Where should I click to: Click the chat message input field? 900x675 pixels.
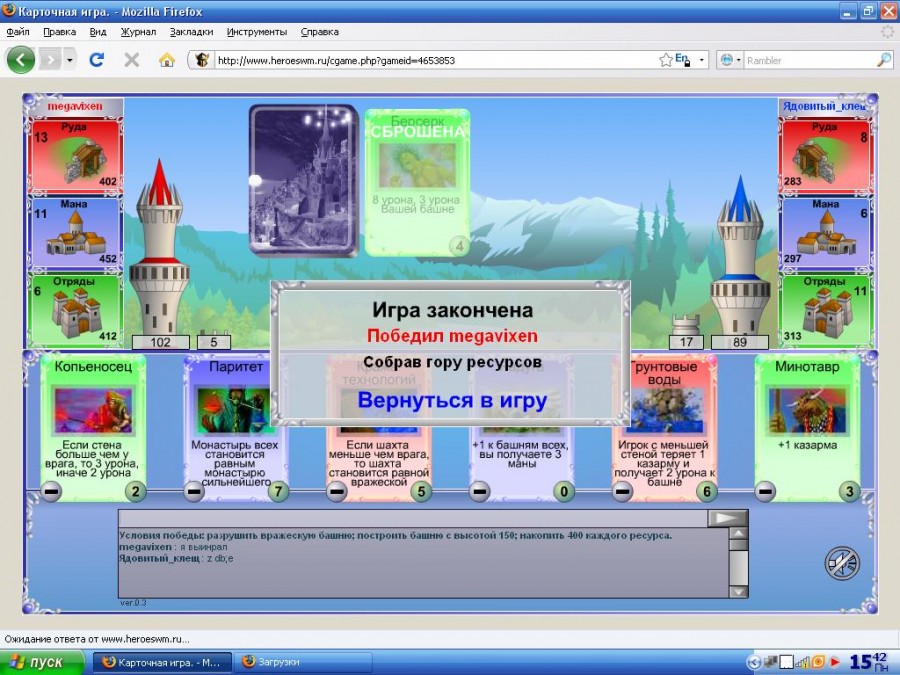click(413, 518)
